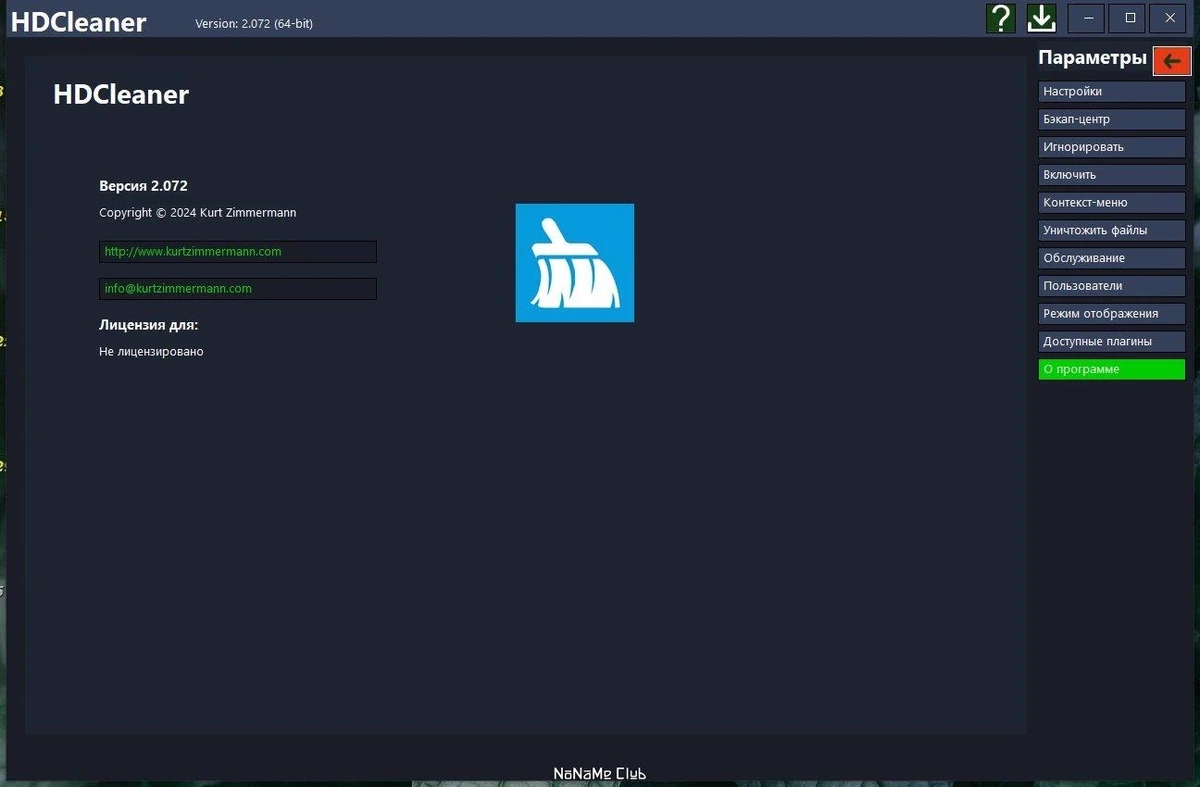
Task: Open the help question mark icon
Action: [x=1001, y=18]
